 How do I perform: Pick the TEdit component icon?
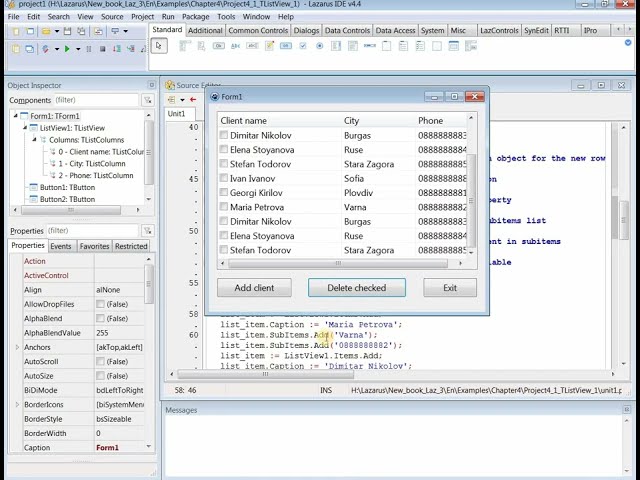[252, 46]
